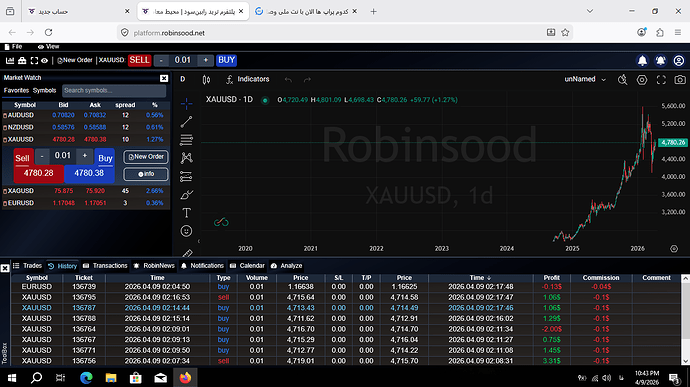Screen dimensions: 690x387
Task: Select the crosshair cursor tool
Action: click(x=186, y=104)
